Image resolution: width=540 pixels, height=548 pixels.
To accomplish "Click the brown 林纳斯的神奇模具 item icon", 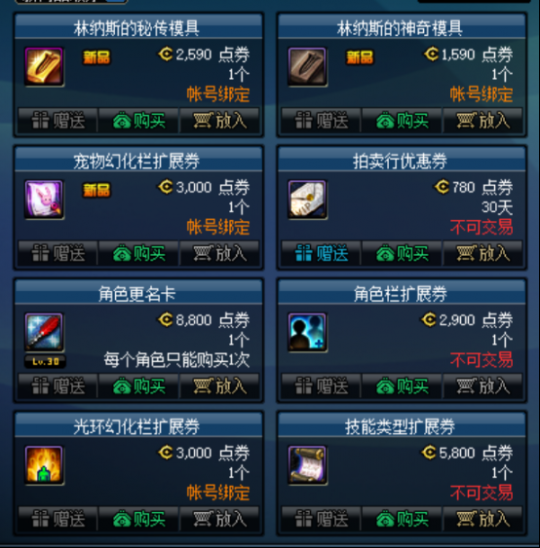I will [307, 66].
